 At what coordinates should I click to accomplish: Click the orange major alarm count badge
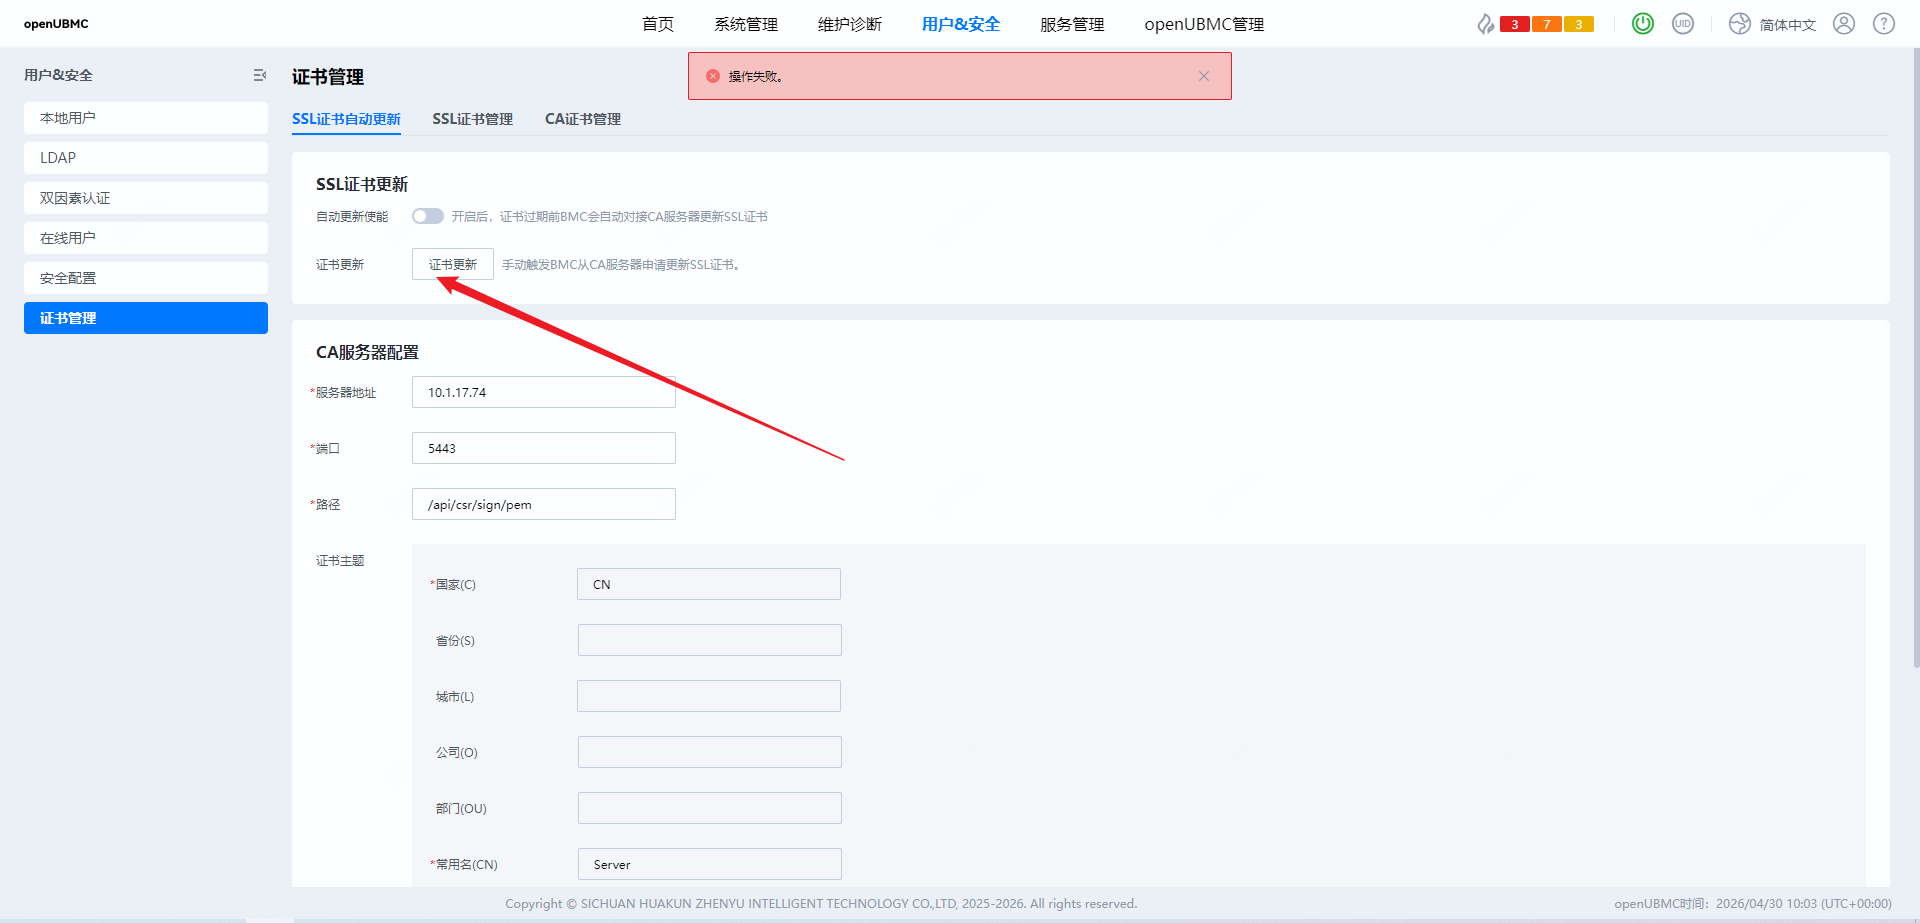(1547, 24)
